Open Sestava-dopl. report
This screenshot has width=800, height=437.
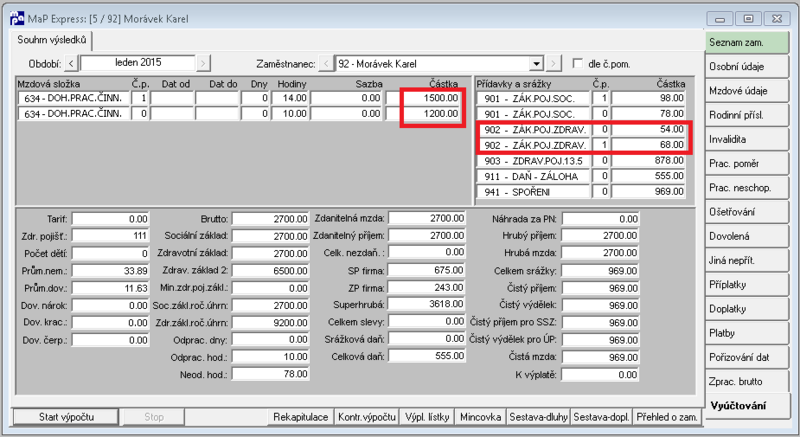(601, 417)
